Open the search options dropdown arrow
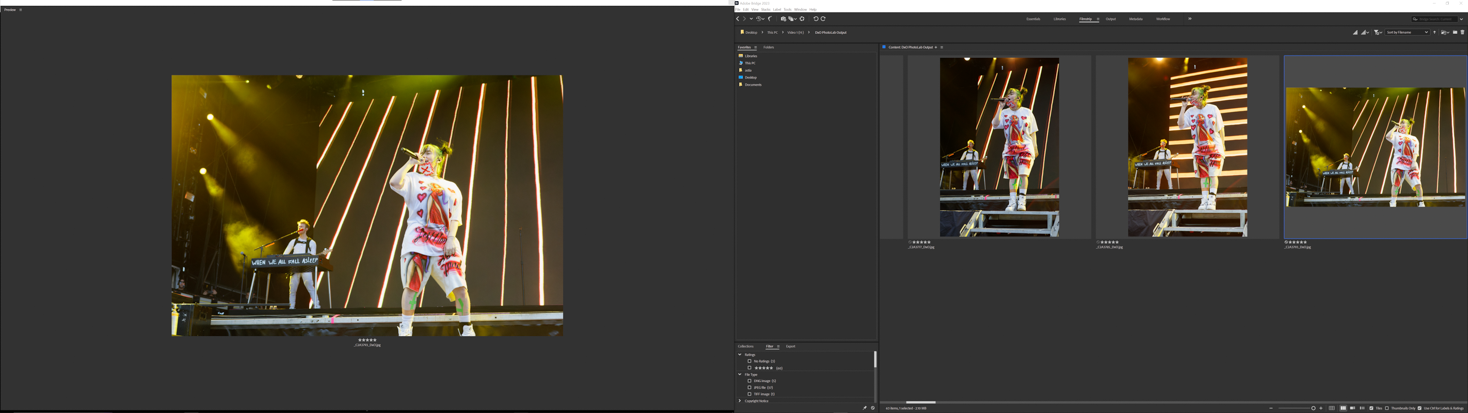 [x=1461, y=19]
